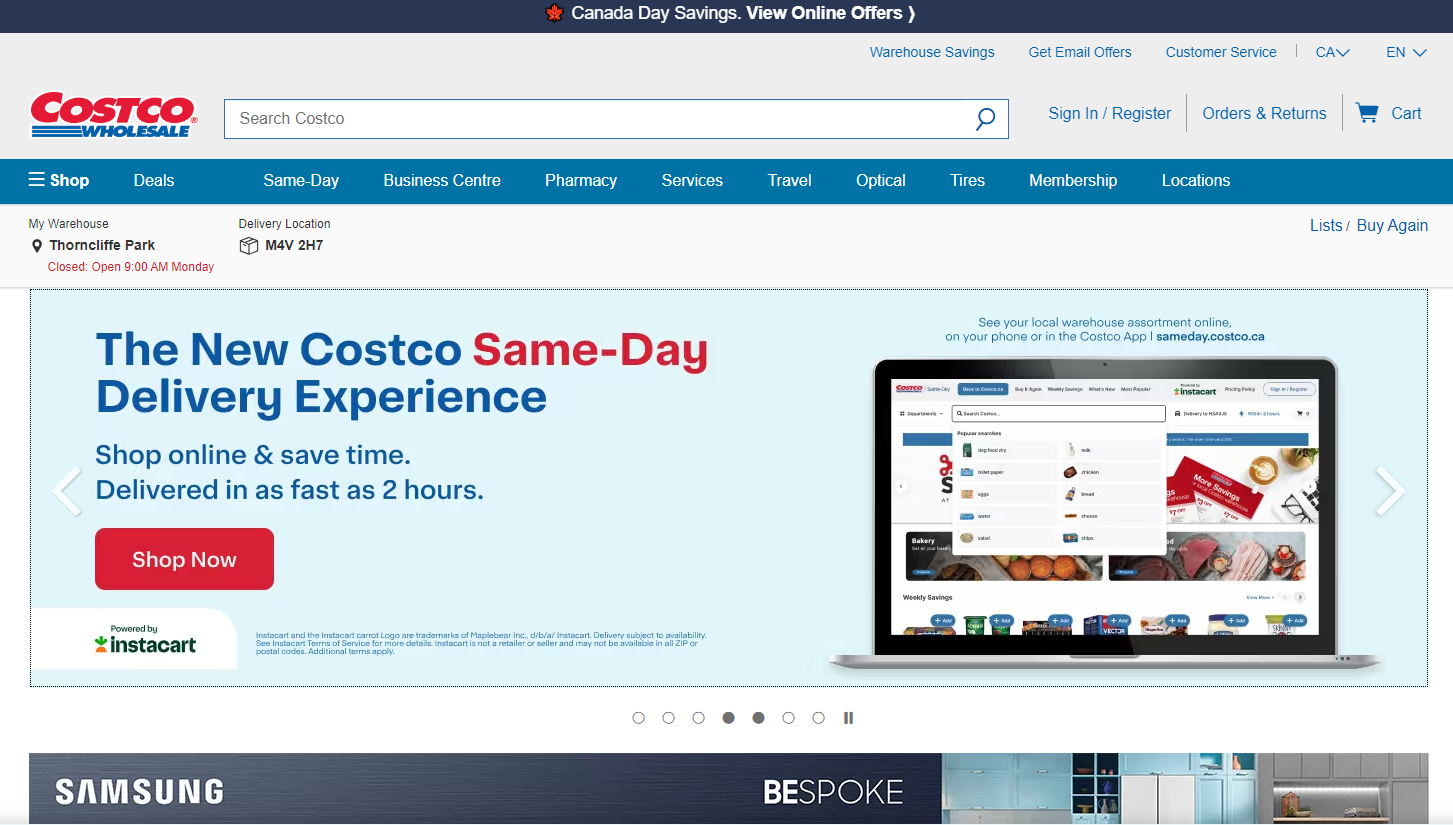Select the third carousel slide dot
This screenshot has height=825, width=1453.
[x=699, y=718]
